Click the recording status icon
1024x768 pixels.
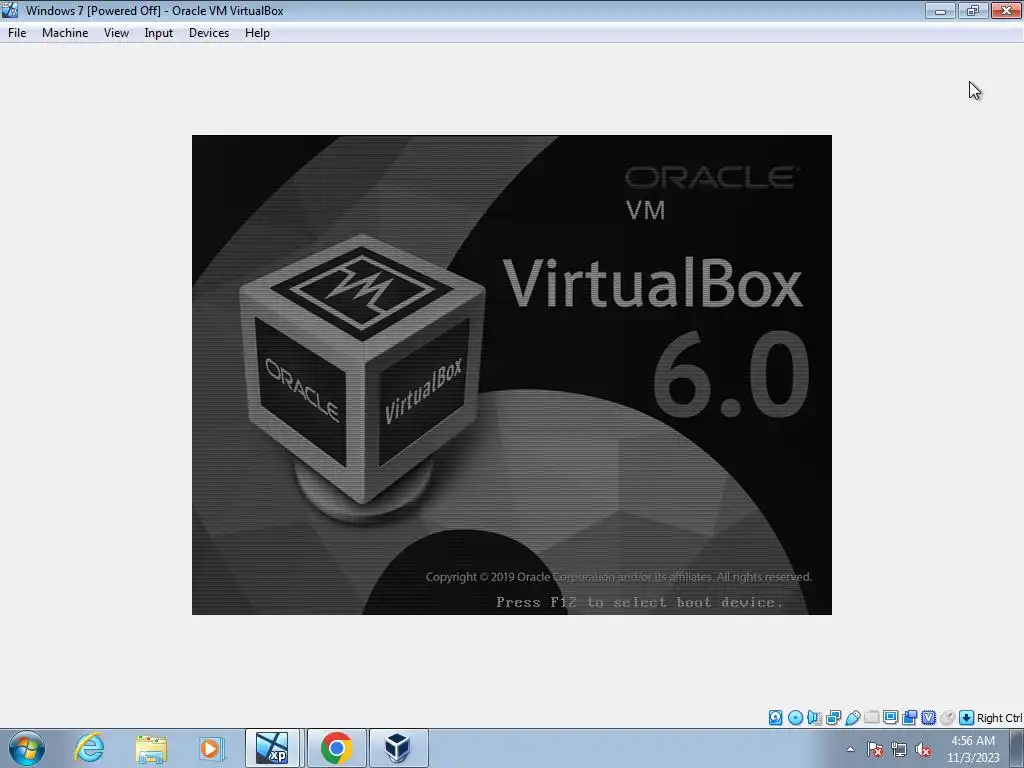click(909, 718)
